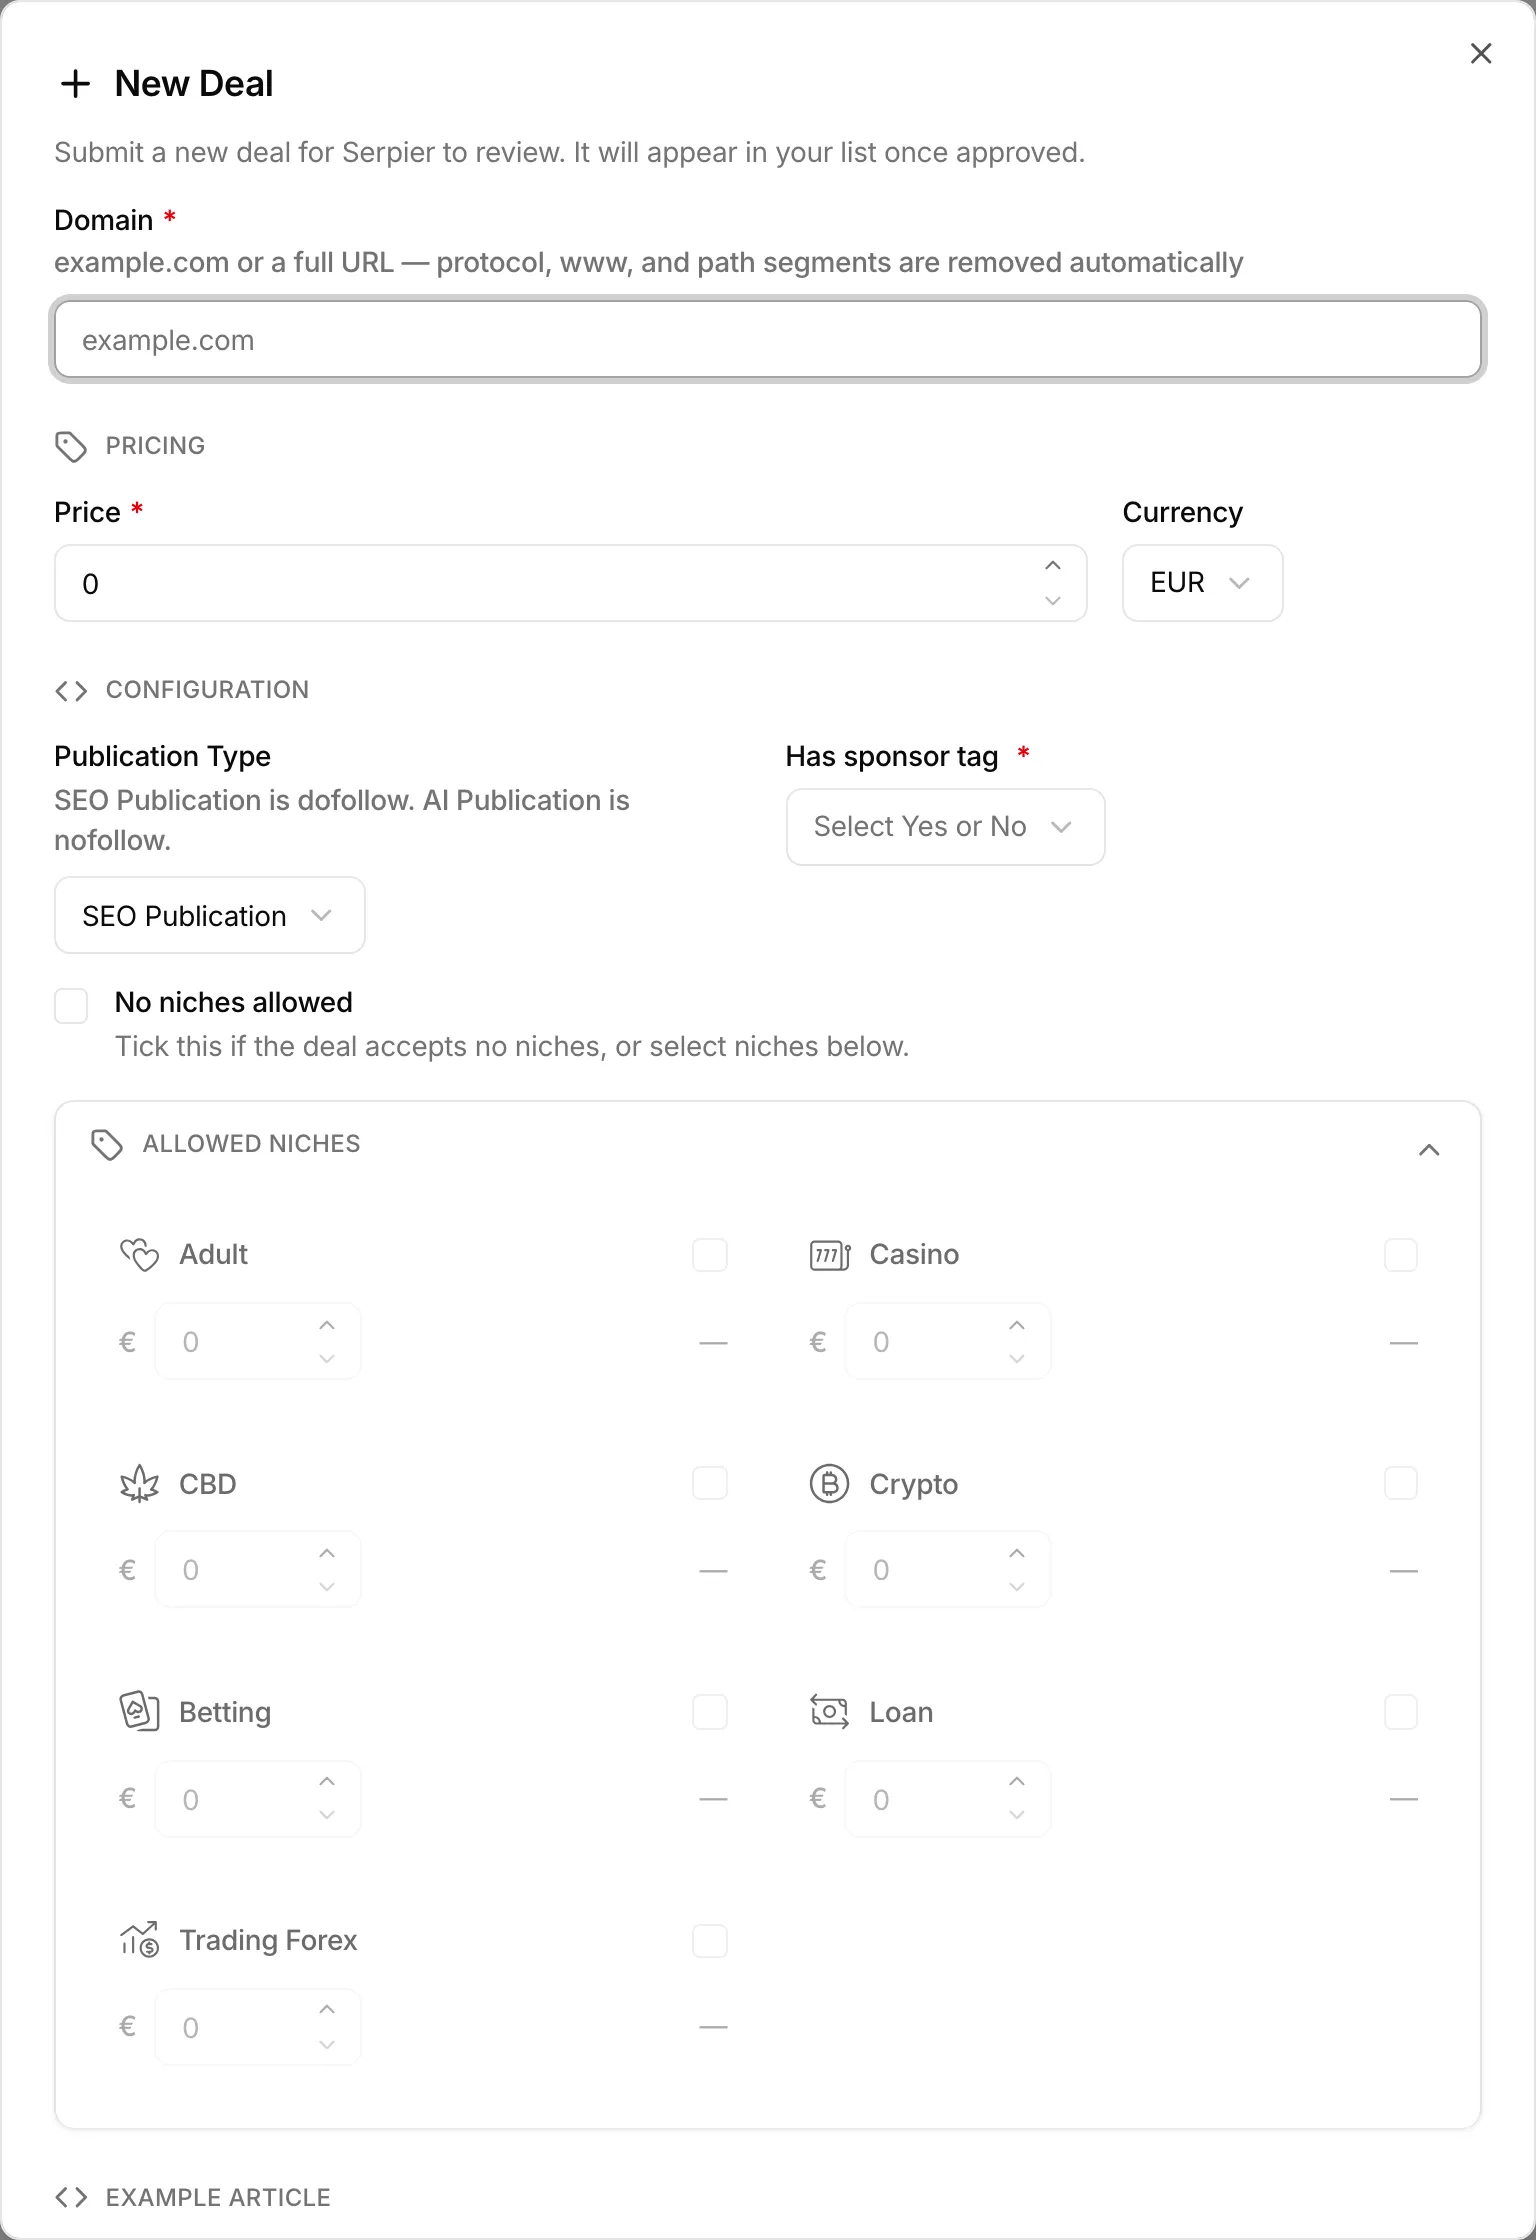Screen dimensions: 1536x2240
Task: Enable the Casino niche checkbox
Action: [1401, 1255]
